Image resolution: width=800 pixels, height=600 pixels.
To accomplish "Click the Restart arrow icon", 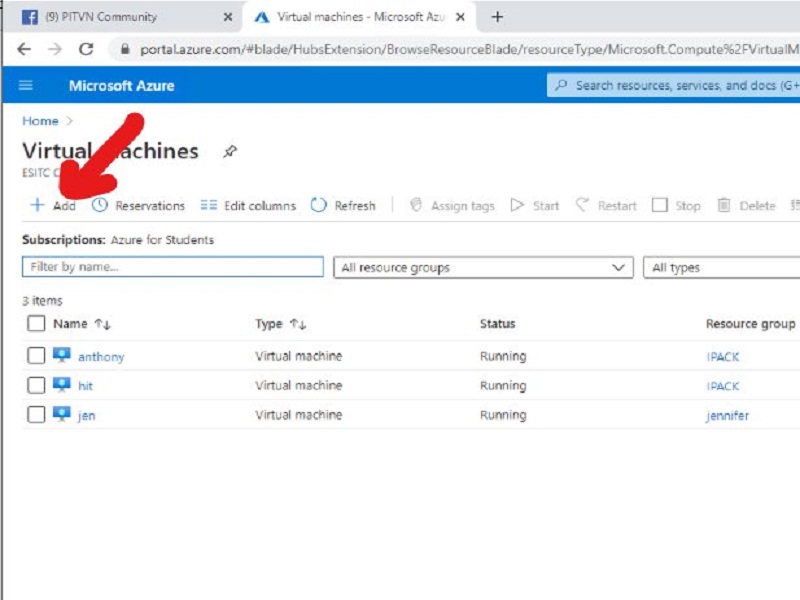I will 582,205.
